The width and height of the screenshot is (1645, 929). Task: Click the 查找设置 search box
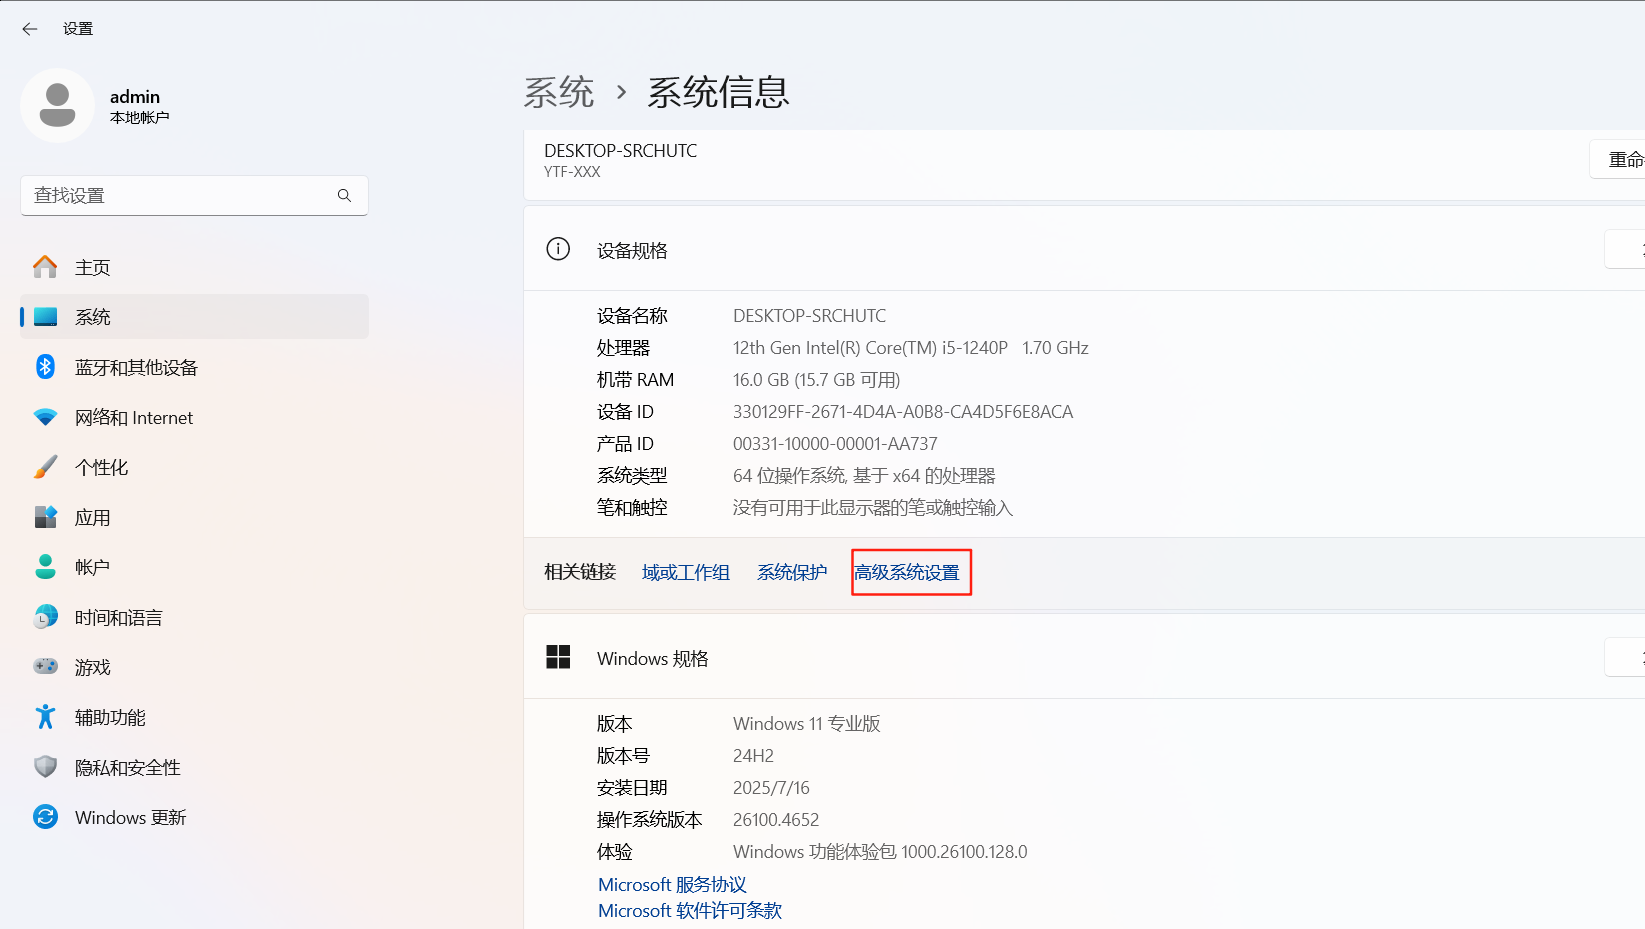click(194, 195)
